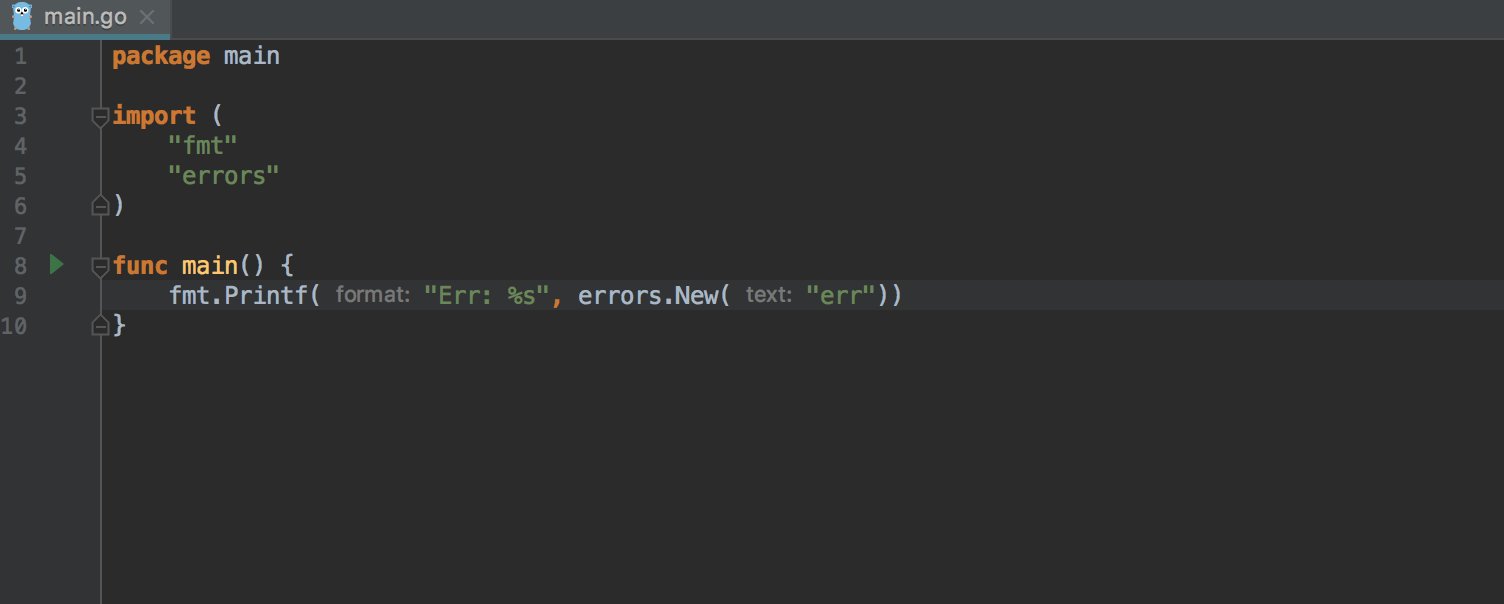Click line number 9 in the gutter

click(21, 296)
